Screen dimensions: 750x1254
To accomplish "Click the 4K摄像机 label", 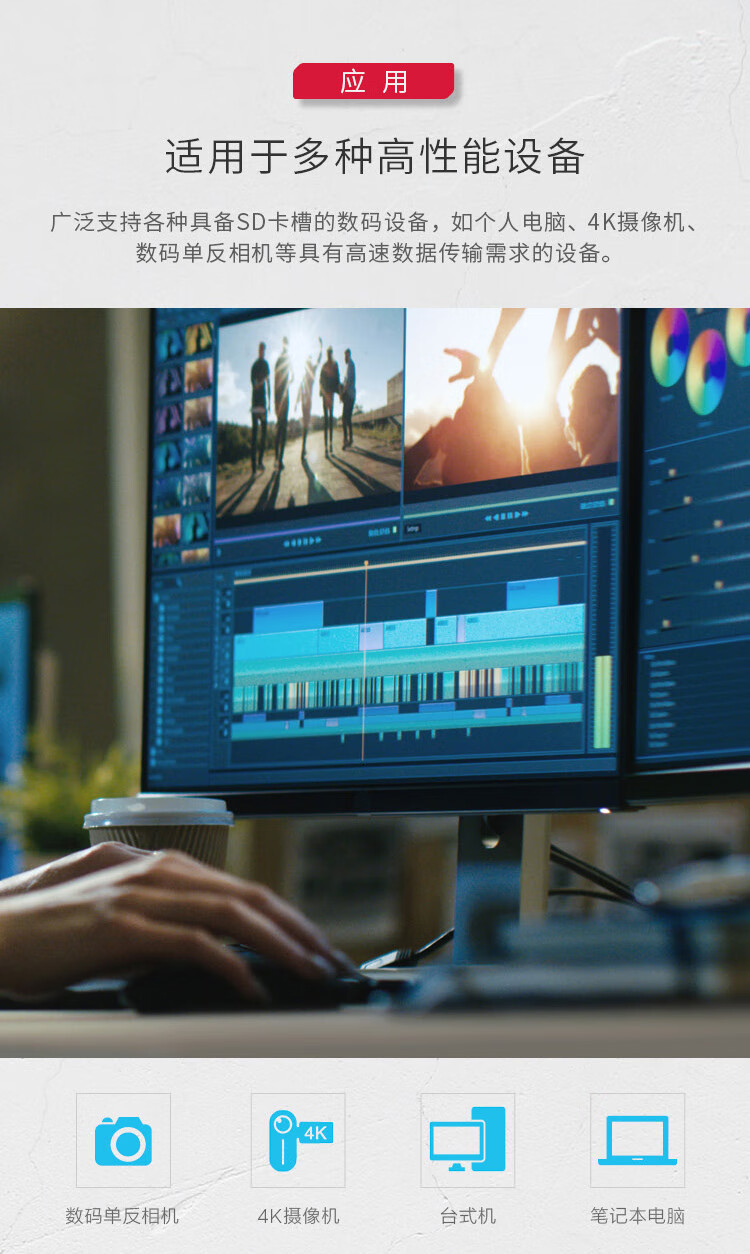I will [x=298, y=1216].
